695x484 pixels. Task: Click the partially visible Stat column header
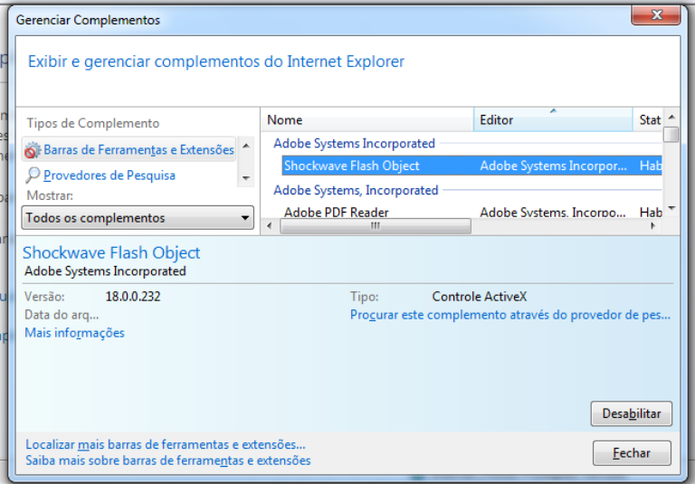click(x=649, y=120)
